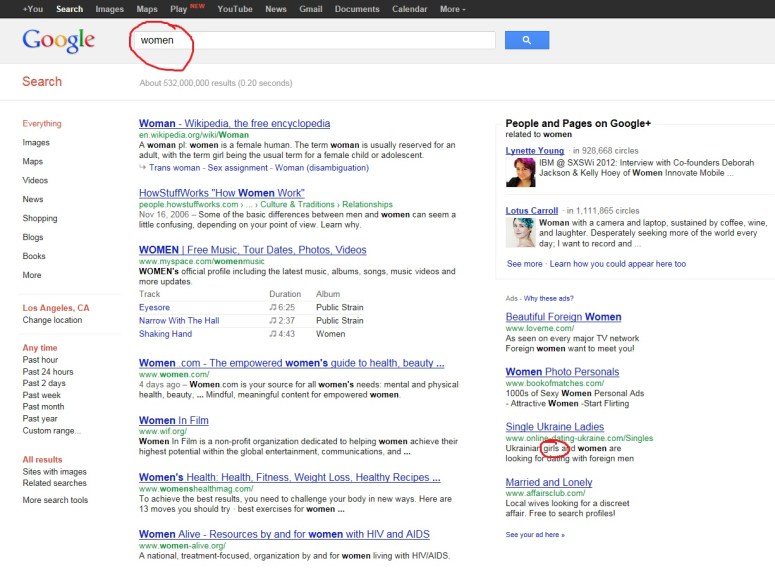
Task: Filter results by Videos in sidebar
Action: coord(35,180)
